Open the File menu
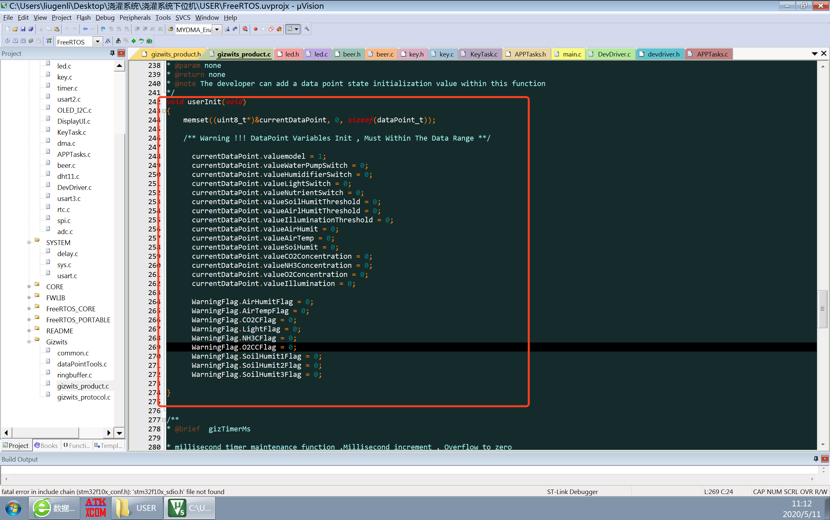The width and height of the screenshot is (830, 520). point(8,17)
